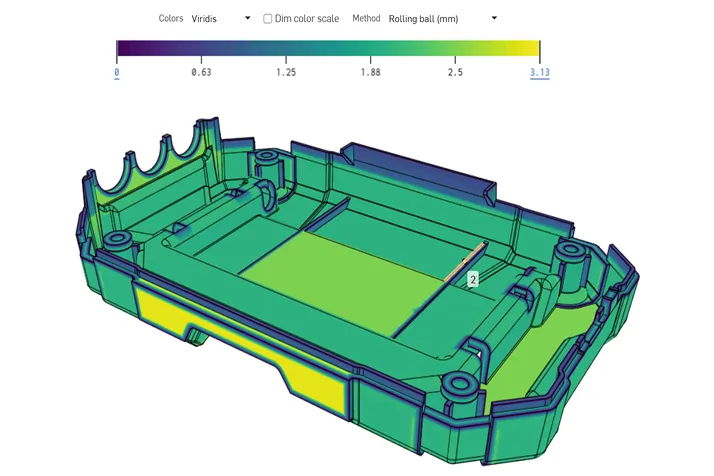Click the Method label
Screen dimensions: 714x476
coord(366,18)
